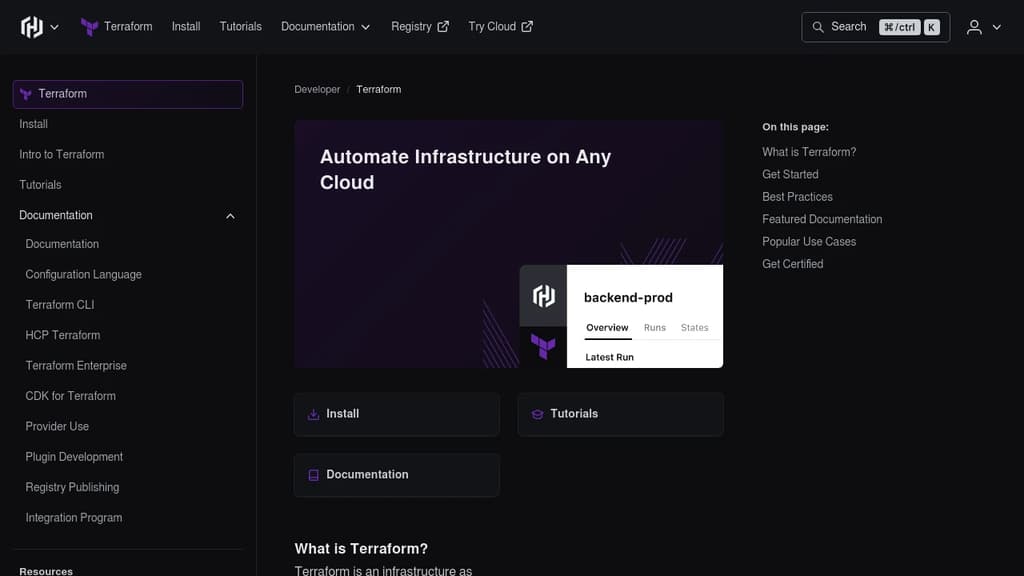Click the 'Automate Infrastructure on Any Cloud' heading
This screenshot has height=576, width=1024.
coord(466,170)
